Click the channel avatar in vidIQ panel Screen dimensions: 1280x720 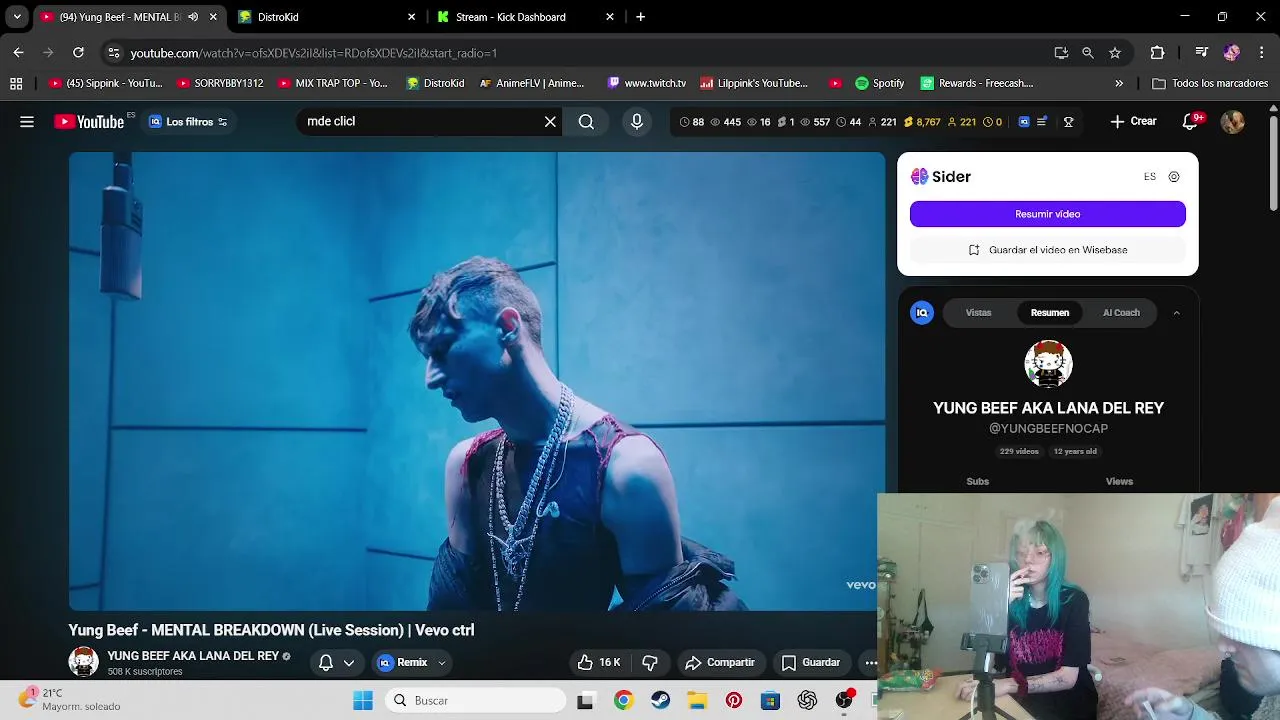1048,364
